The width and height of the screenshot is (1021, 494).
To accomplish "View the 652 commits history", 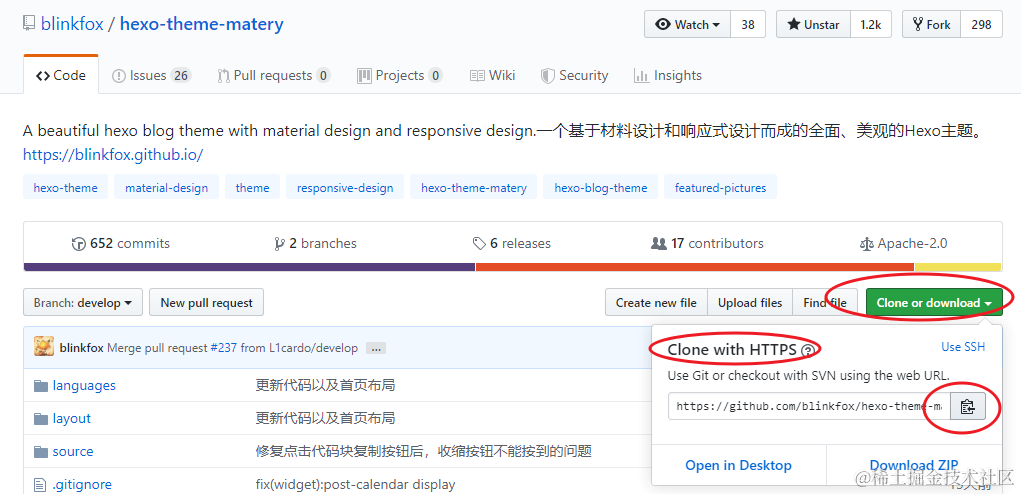I will 120,243.
